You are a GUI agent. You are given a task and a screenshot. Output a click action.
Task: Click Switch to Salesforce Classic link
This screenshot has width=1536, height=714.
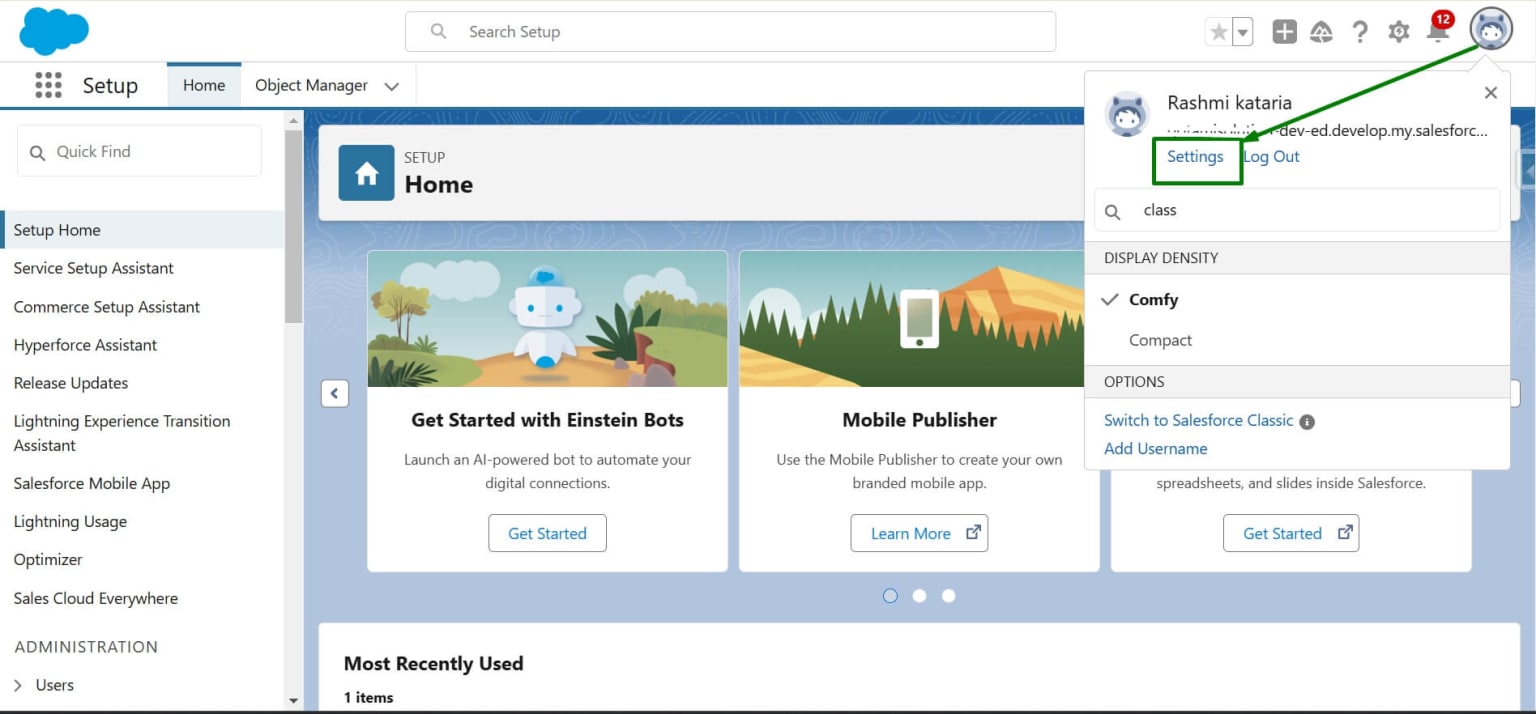[1198, 421]
